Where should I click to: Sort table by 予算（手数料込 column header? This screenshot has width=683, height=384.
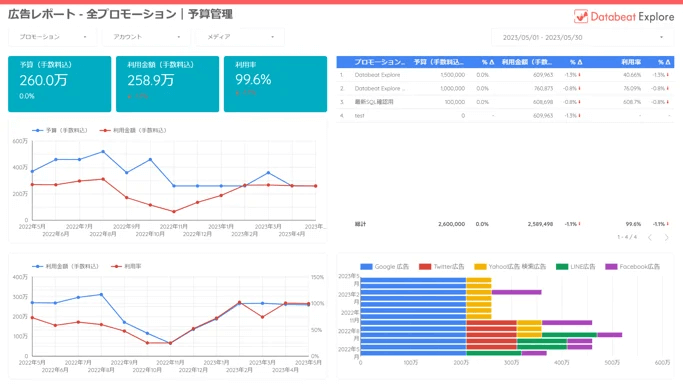[439, 62]
